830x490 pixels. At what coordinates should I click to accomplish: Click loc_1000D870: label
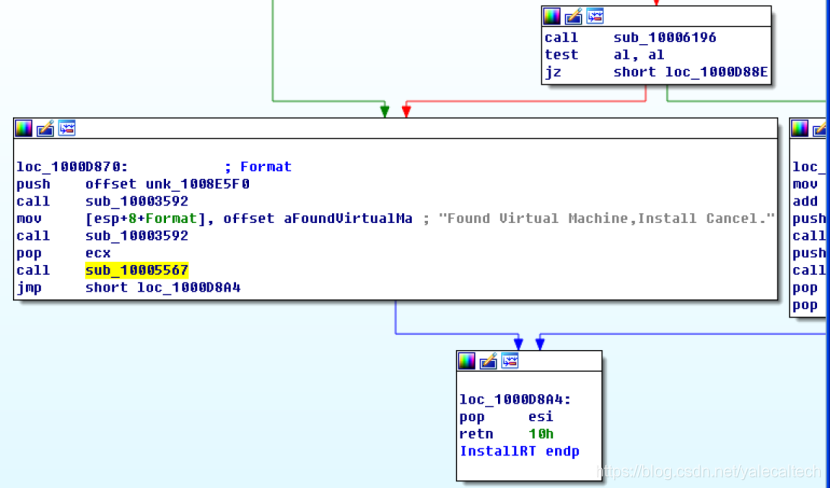tap(72, 167)
